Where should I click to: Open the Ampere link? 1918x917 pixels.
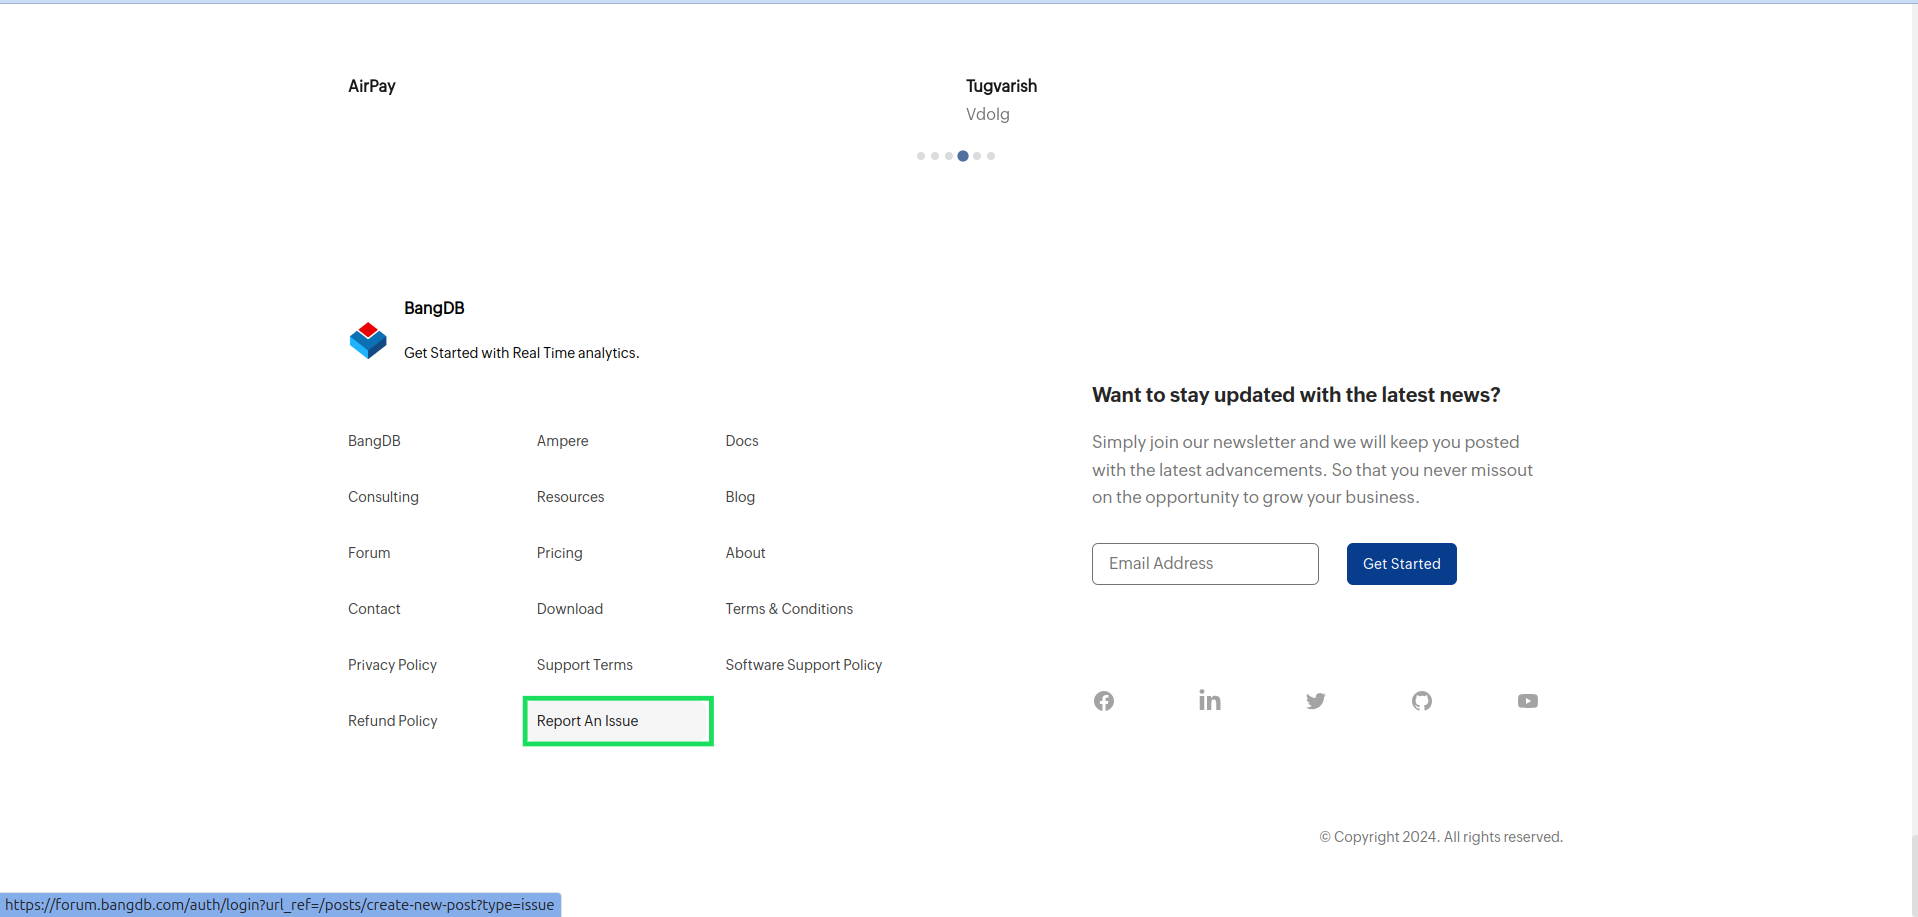coord(563,441)
